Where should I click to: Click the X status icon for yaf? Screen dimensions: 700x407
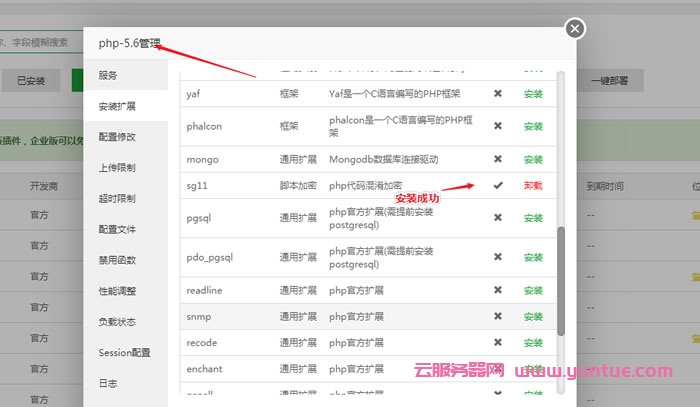point(497,94)
